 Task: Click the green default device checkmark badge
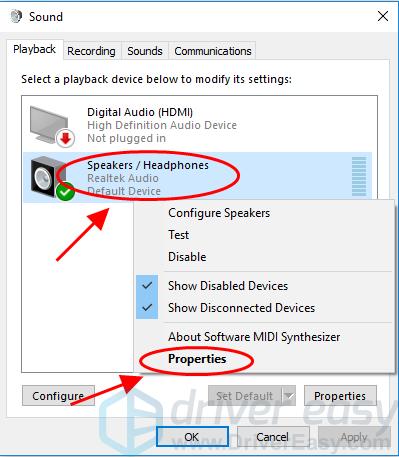click(x=65, y=192)
